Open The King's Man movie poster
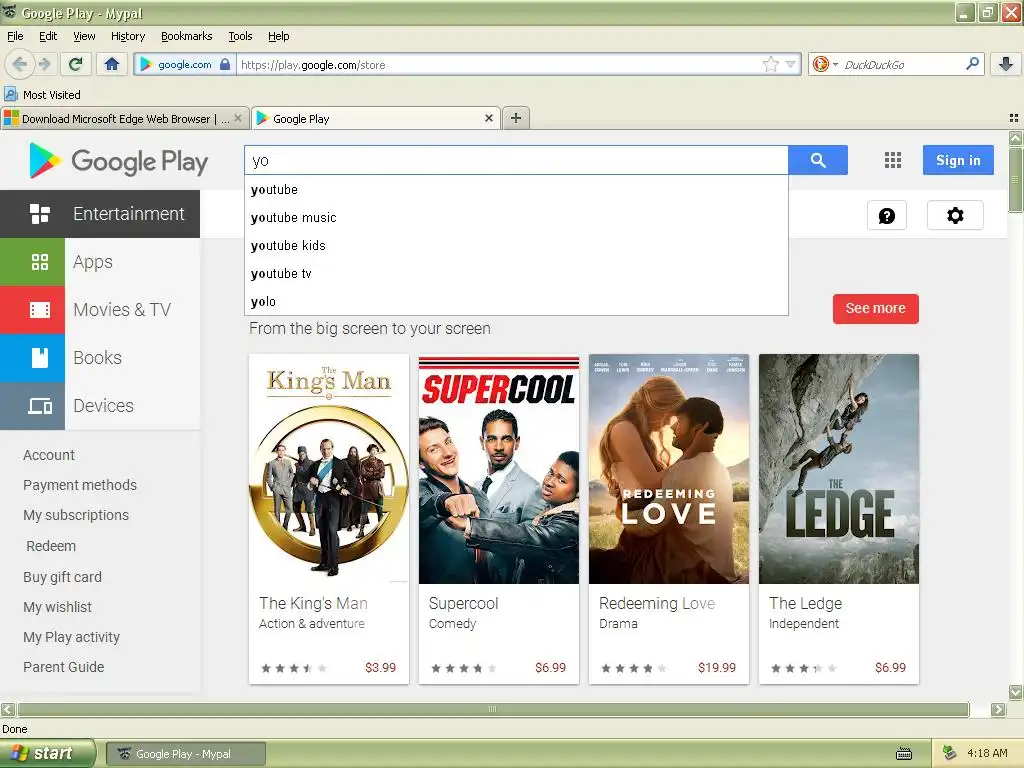 tap(328, 469)
